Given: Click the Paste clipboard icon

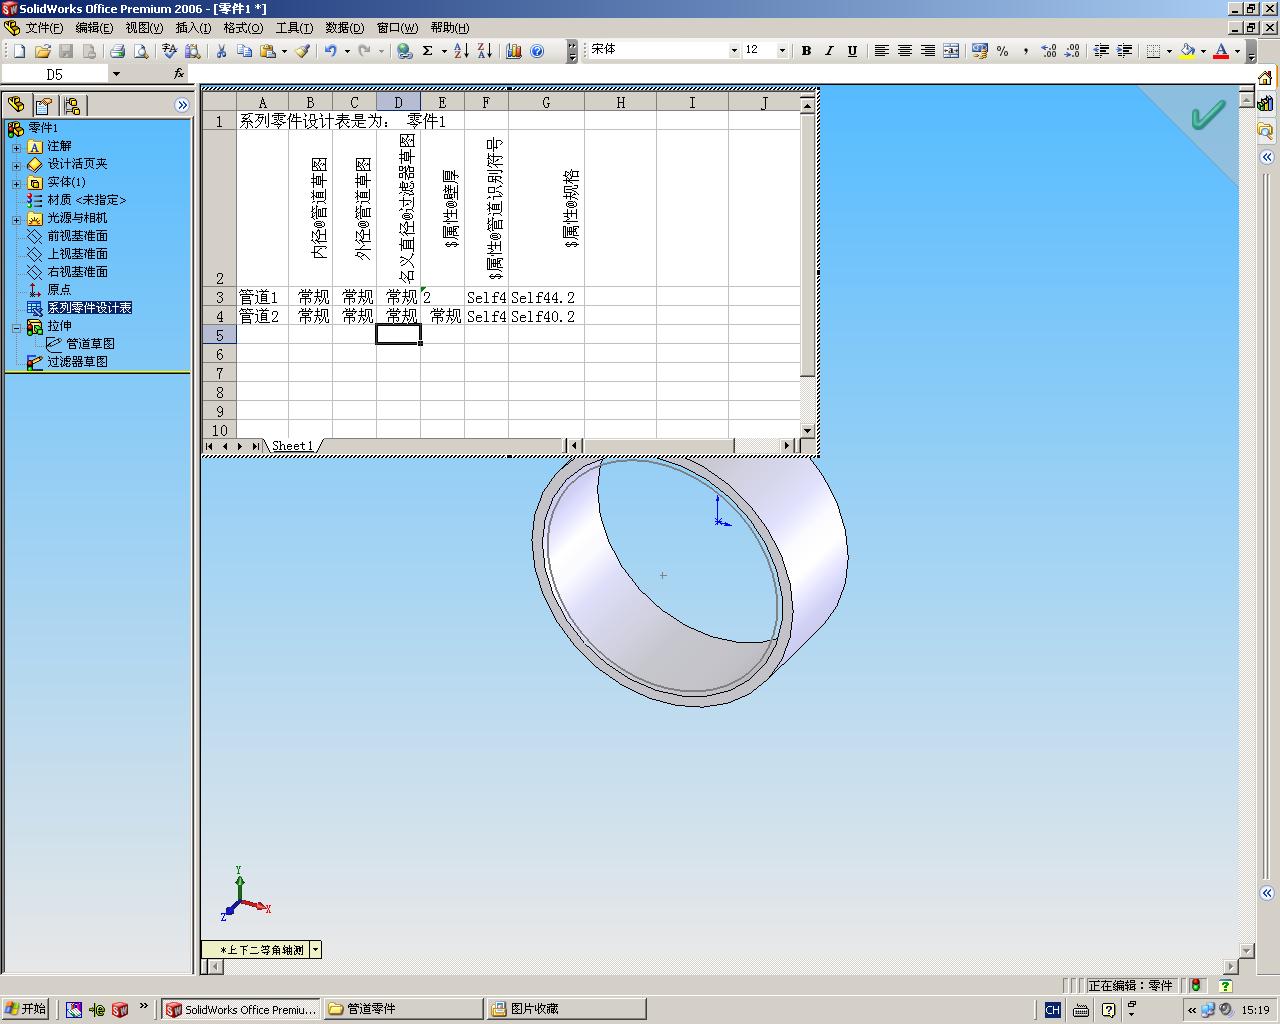Looking at the screenshot, I should pos(267,51).
